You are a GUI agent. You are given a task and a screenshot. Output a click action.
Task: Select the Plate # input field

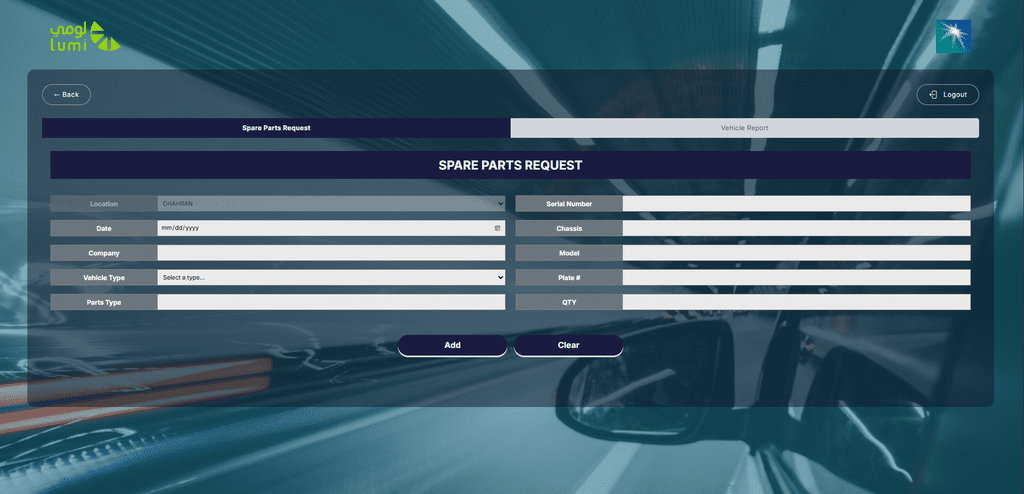pyautogui.click(x=796, y=278)
